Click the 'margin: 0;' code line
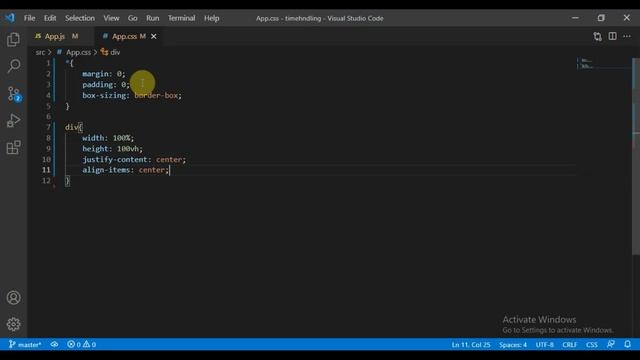This screenshot has height=360, width=640. tap(104, 74)
